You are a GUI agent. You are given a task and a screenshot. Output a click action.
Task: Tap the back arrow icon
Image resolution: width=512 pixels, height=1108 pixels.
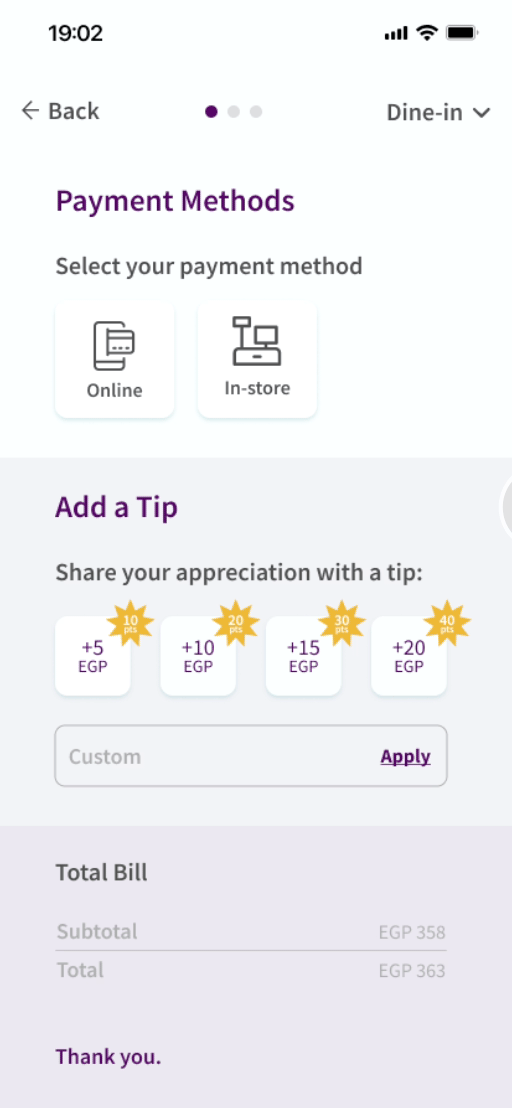click(30, 110)
